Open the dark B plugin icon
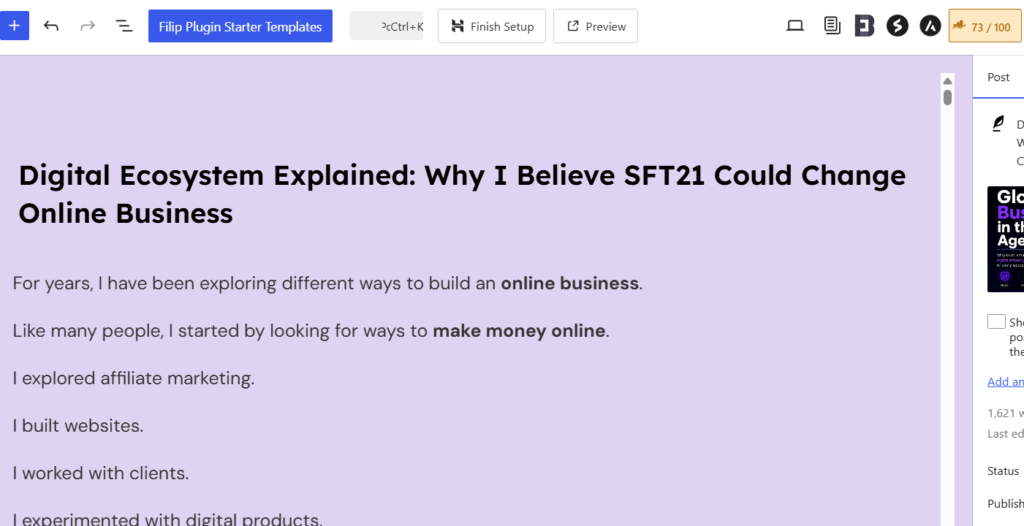This screenshot has height=526, width=1024. tap(865, 26)
